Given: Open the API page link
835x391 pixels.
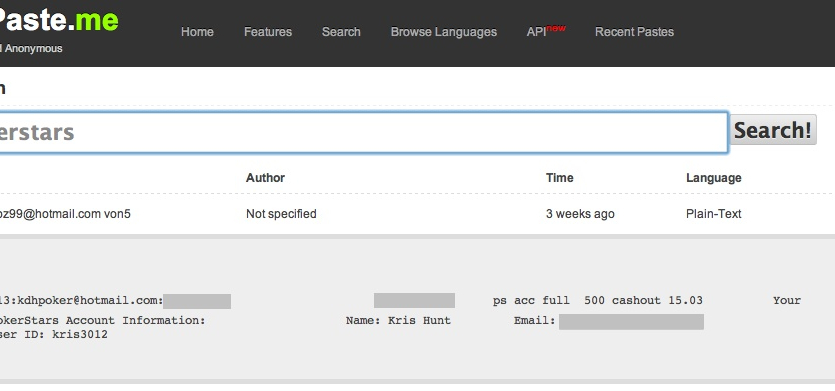Looking at the screenshot, I should pyautogui.click(x=536, y=32).
